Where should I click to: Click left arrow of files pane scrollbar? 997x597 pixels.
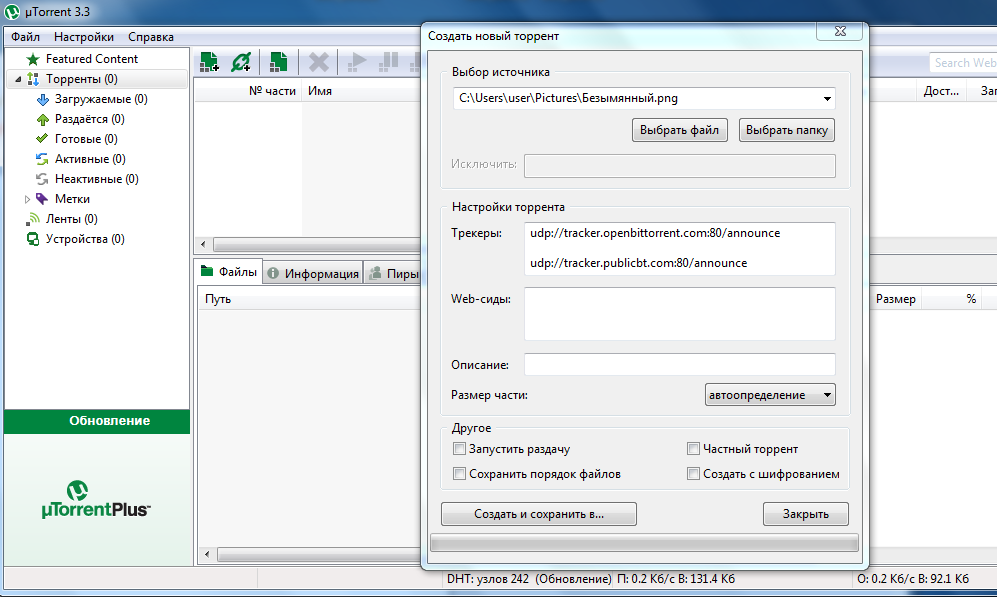click(206, 554)
